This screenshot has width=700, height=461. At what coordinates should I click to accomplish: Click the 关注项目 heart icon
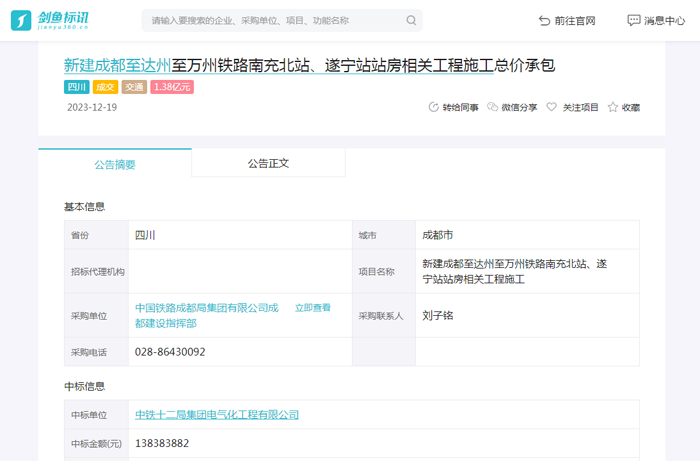[x=551, y=107]
